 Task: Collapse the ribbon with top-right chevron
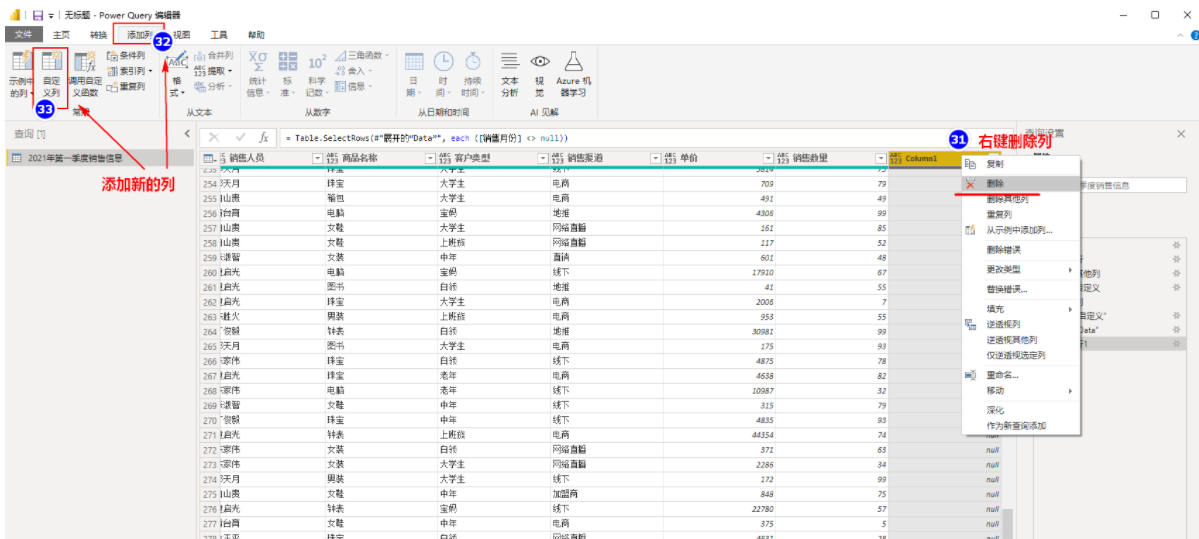[x=1181, y=35]
